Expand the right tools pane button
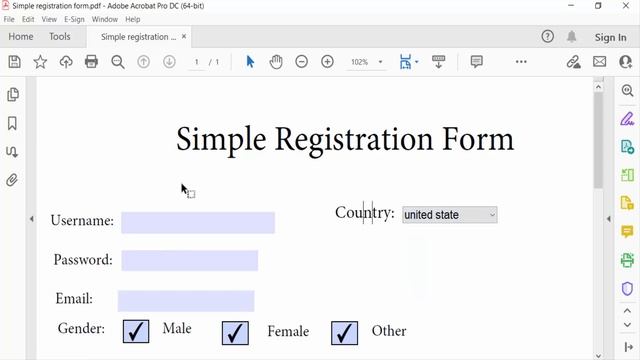The image size is (640, 360). click(x=628, y=347)
